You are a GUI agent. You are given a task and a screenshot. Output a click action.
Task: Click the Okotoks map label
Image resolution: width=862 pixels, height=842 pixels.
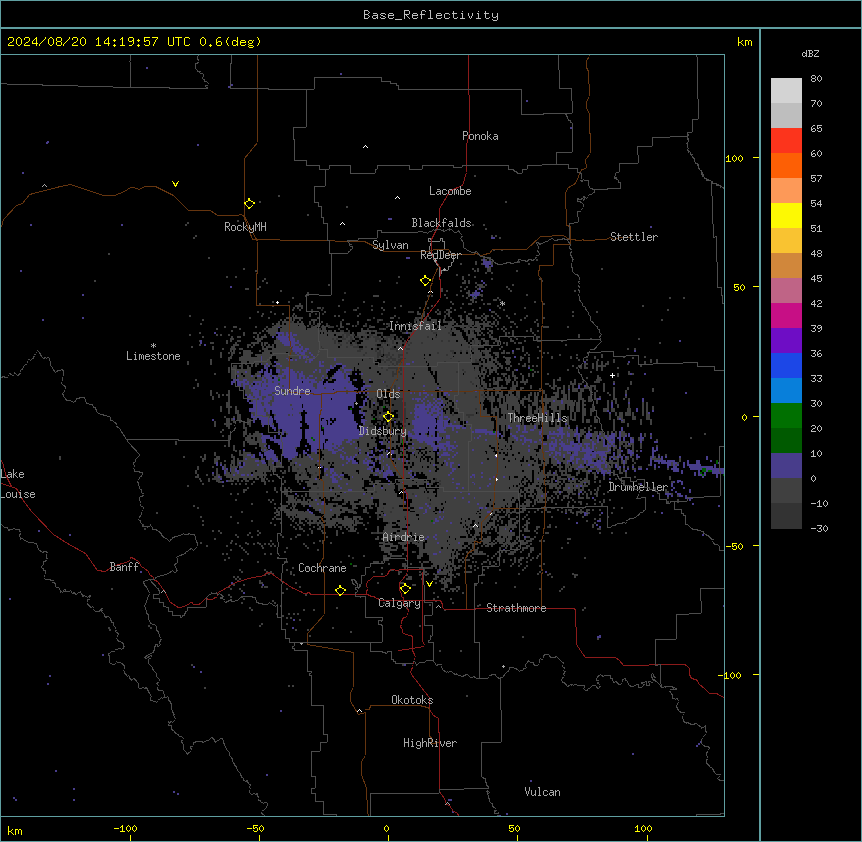click(412, 700)
